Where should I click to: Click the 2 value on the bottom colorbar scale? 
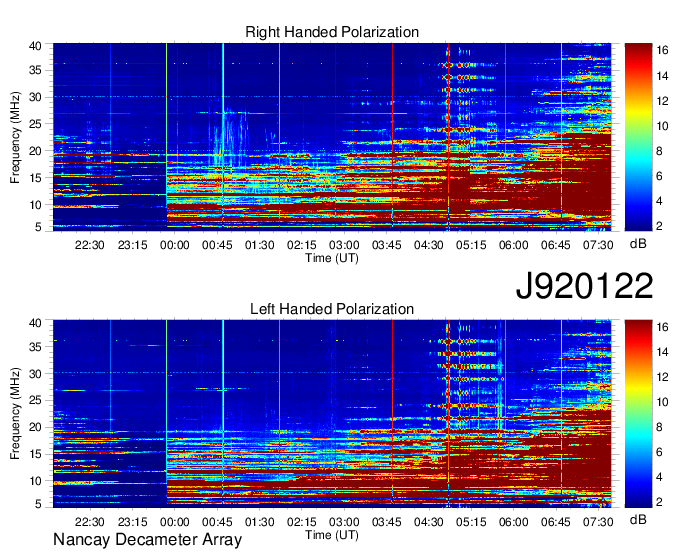point(659,503)
